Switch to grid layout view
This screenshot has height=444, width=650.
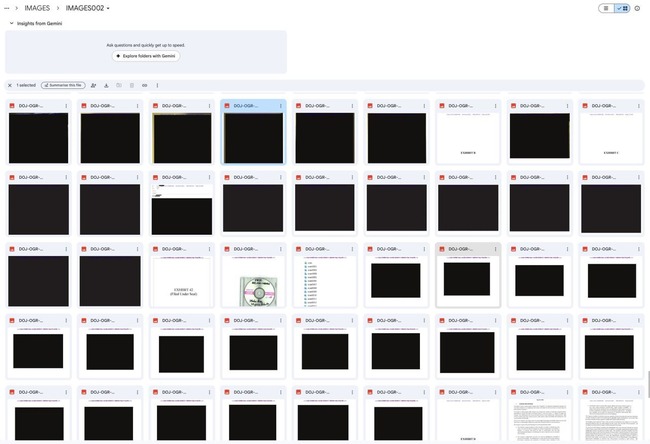pyautogui.click(x=622, y=8)
